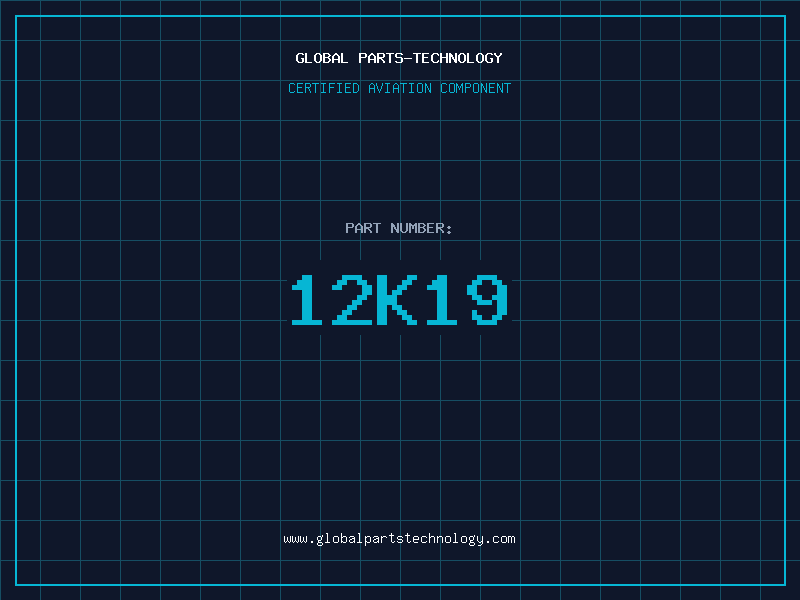
Task: Open the www.globalpartstechnology.com link
Action: tap(399, 539)
